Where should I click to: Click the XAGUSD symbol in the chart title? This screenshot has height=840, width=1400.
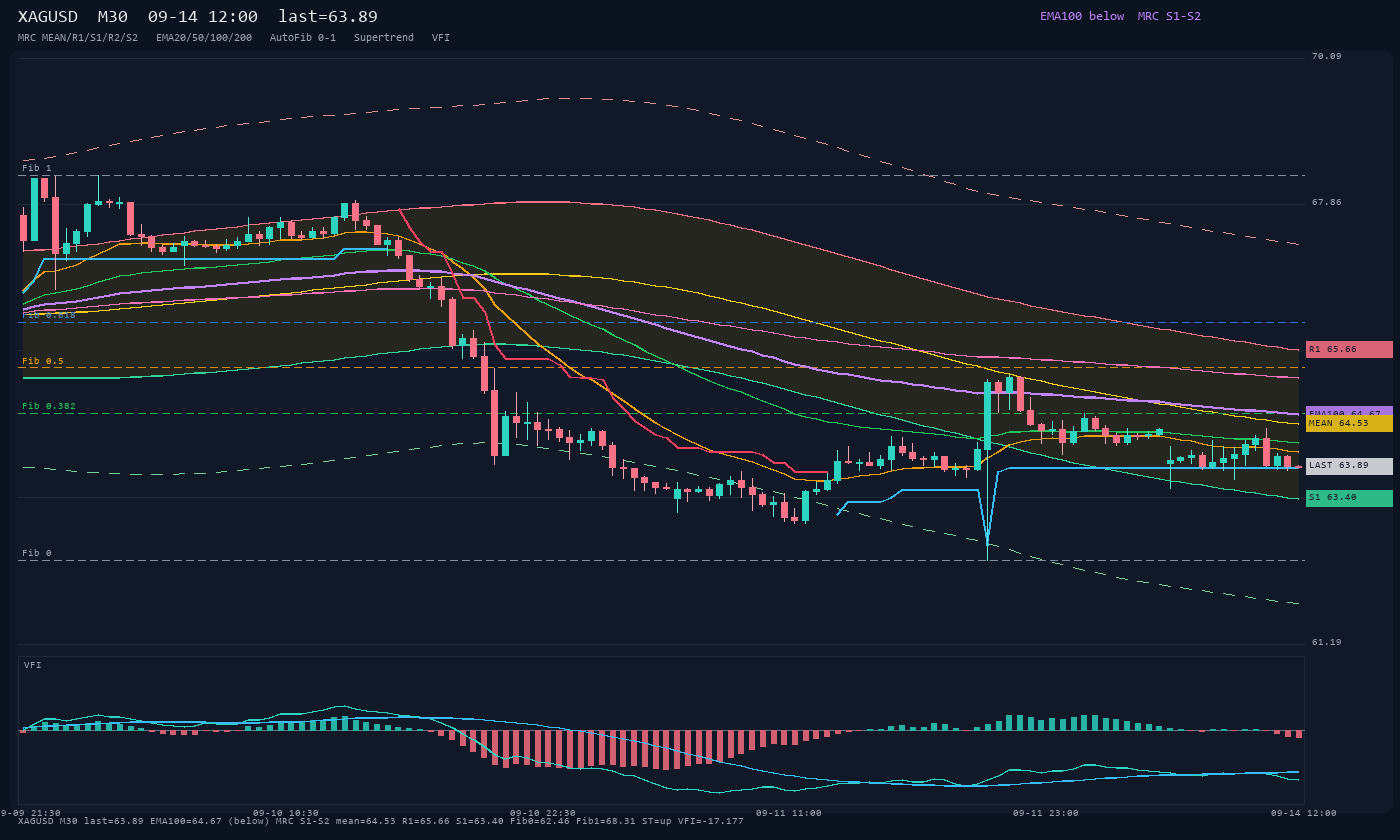[x=48, y=17]
